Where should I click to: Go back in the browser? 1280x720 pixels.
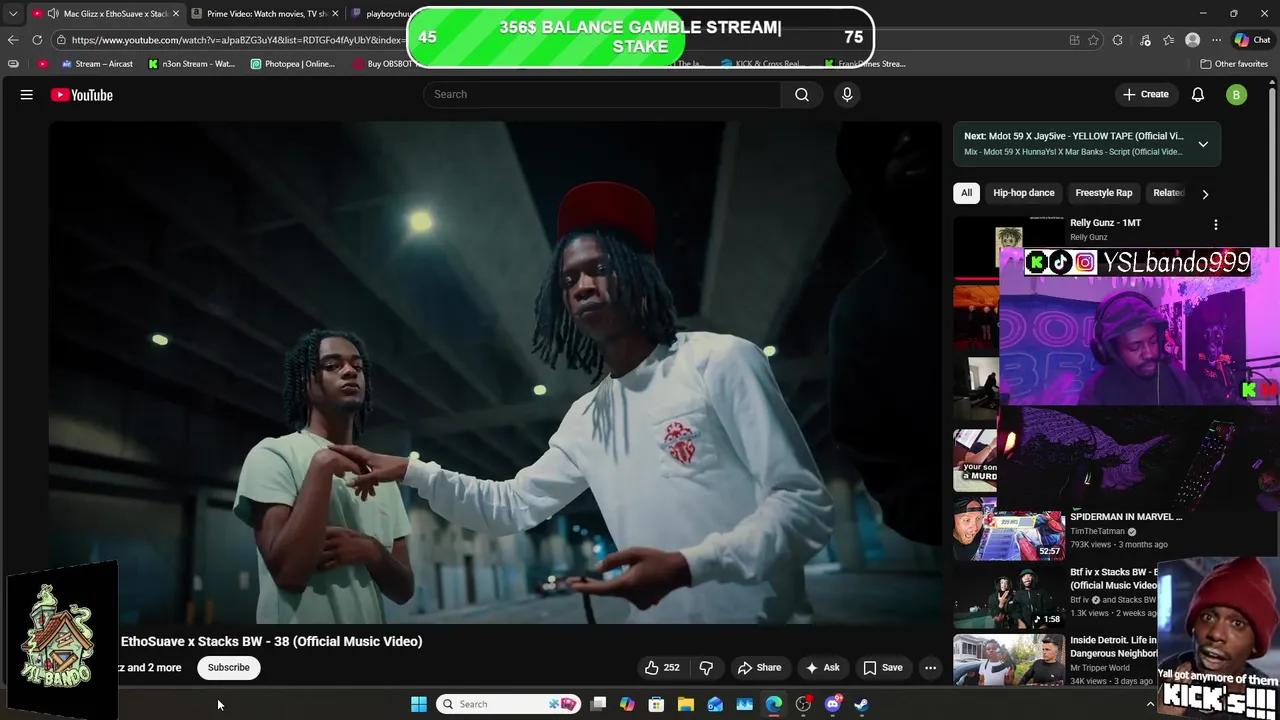click(13, 40)
